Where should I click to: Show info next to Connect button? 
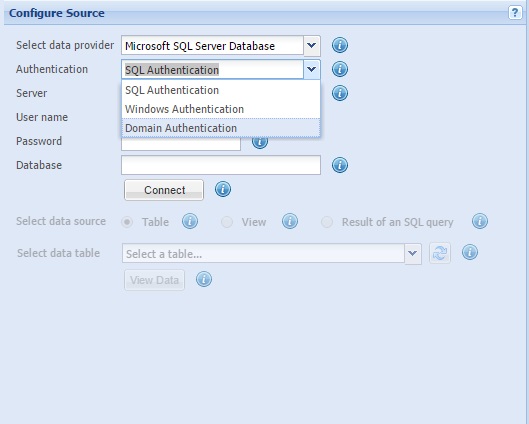pyautogui.click(x=223, y=189)
